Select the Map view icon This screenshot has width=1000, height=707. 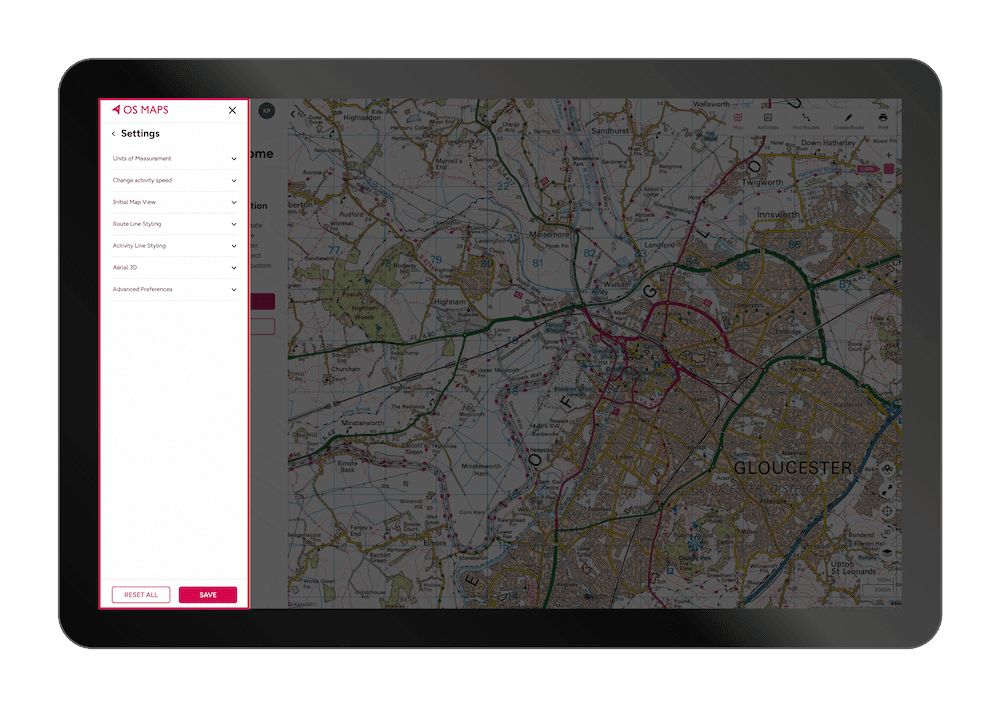(x=737, y=117)
